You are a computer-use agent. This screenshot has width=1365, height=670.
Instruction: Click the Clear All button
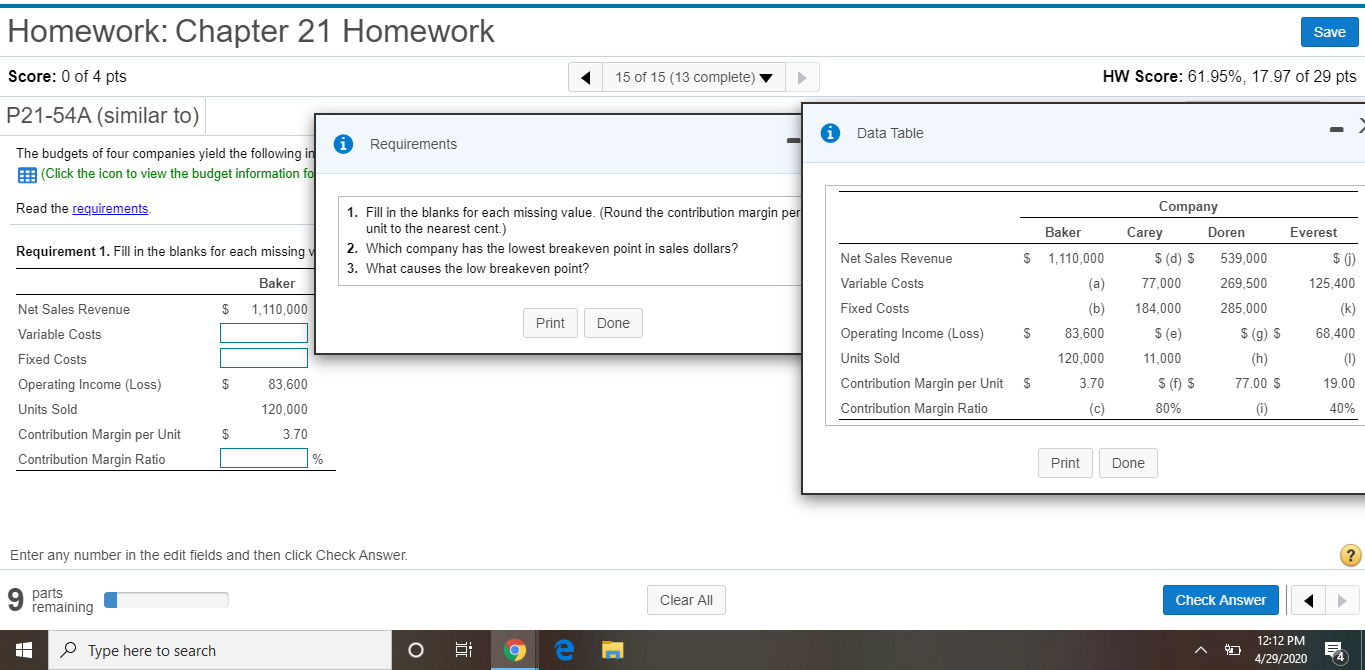(x=686, y=600)
